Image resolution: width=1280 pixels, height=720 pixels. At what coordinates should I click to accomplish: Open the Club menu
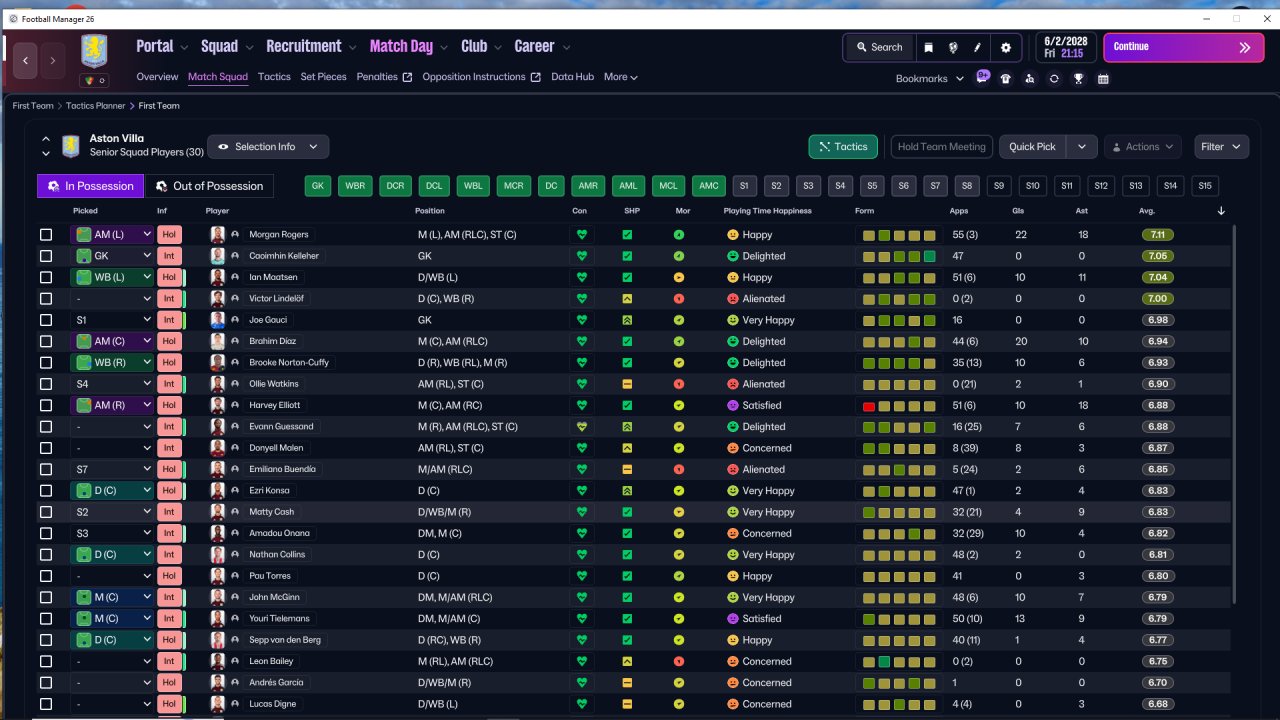[x=482, y=46]
